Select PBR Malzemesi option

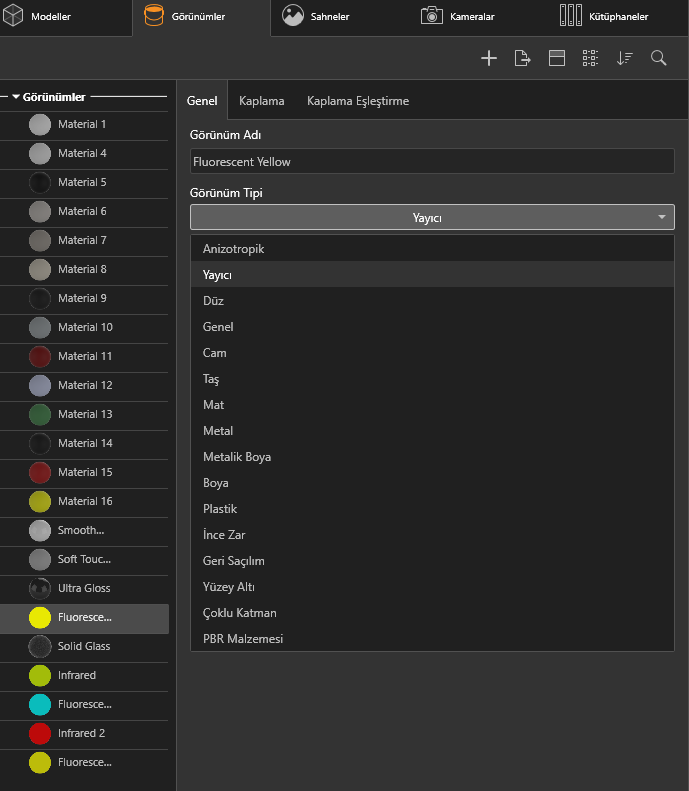243,639
